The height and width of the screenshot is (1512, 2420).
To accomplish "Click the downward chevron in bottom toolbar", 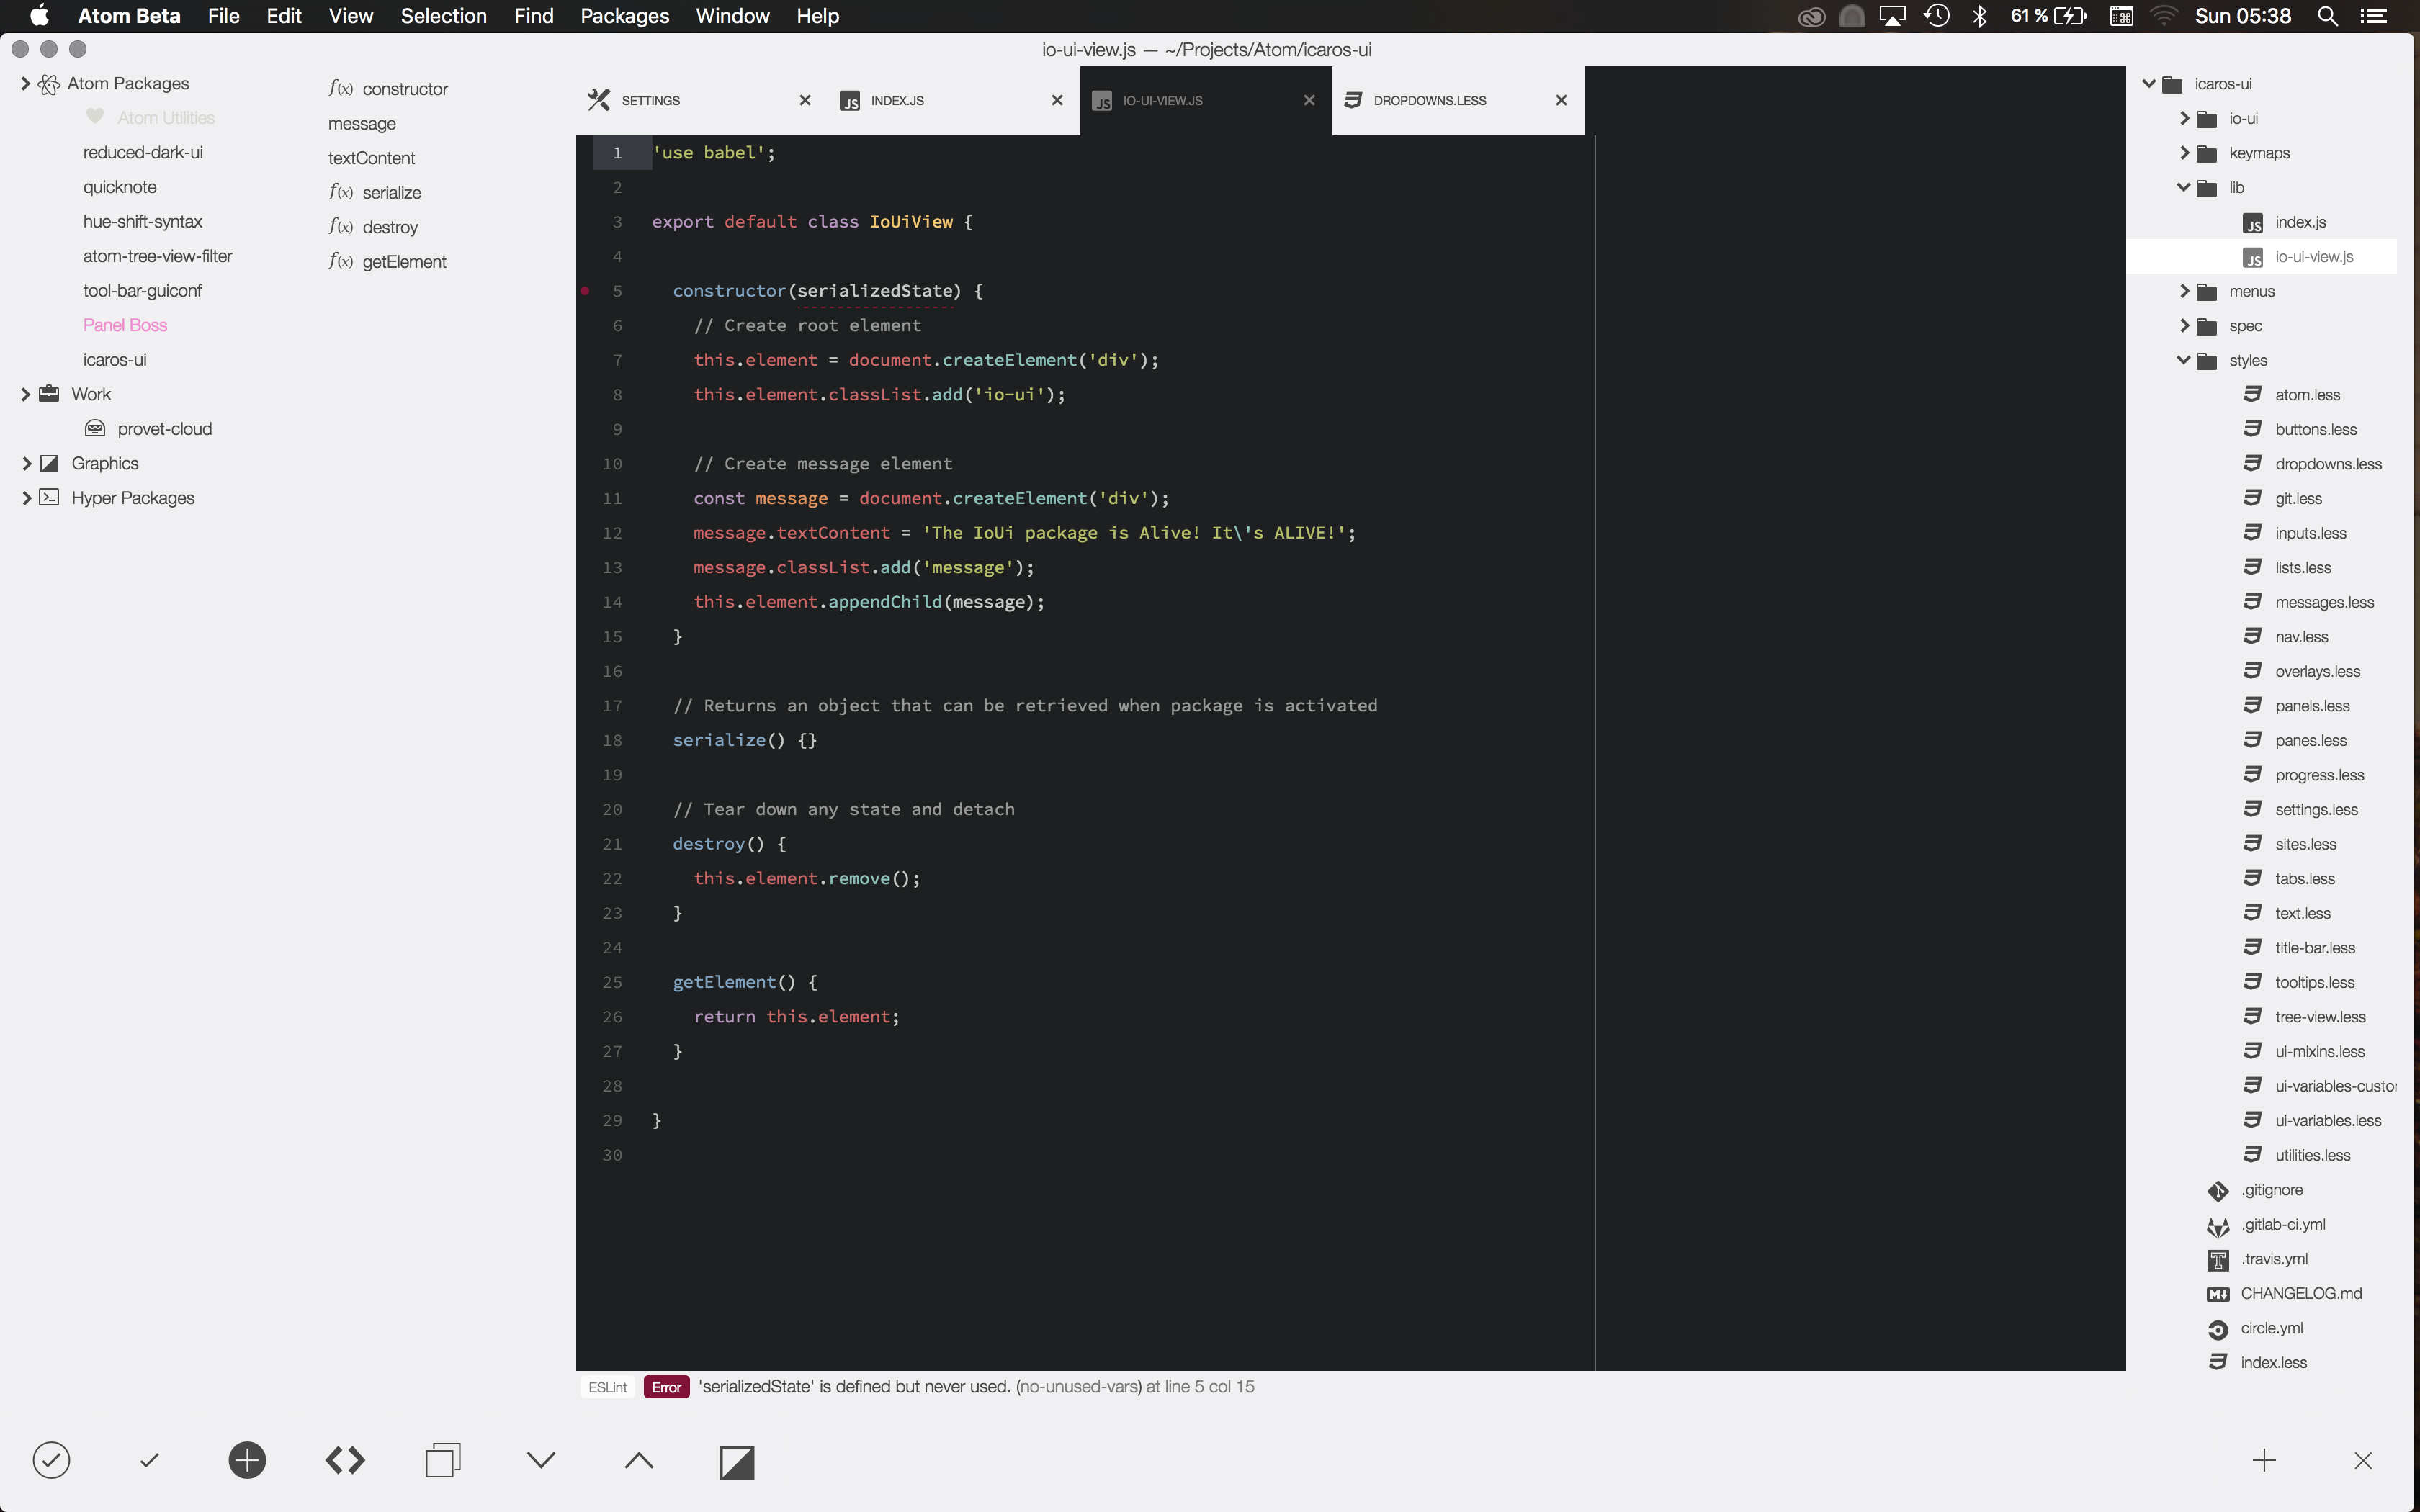I will [541, 1460].
